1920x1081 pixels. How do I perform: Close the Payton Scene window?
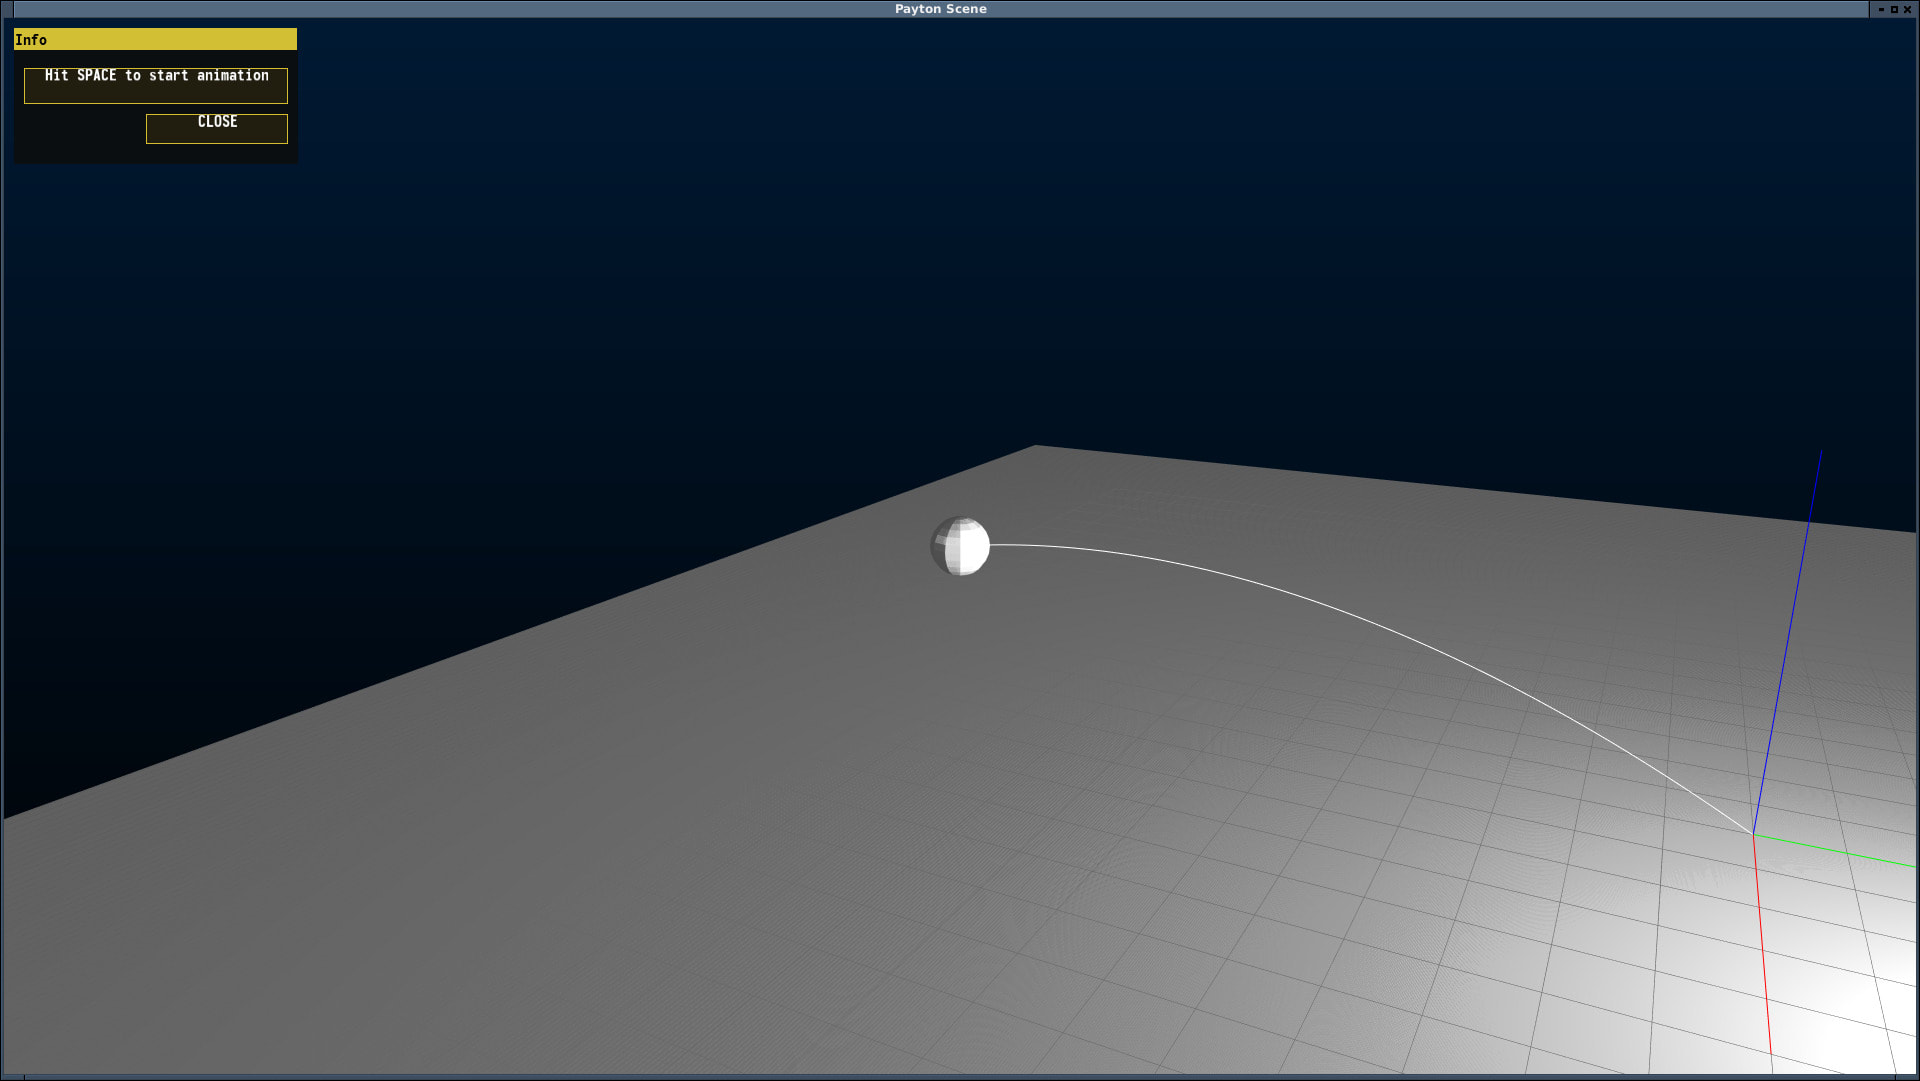tap(1907, 9)
